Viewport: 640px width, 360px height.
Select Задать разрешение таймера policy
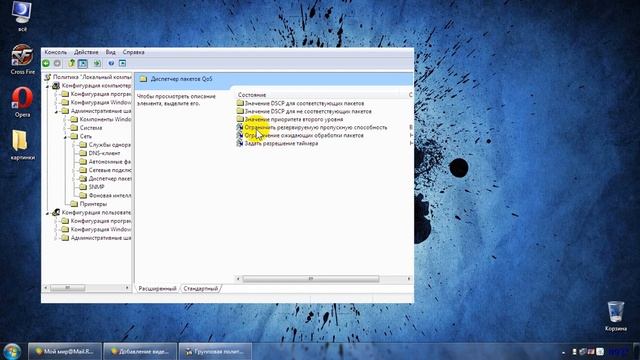281,144
